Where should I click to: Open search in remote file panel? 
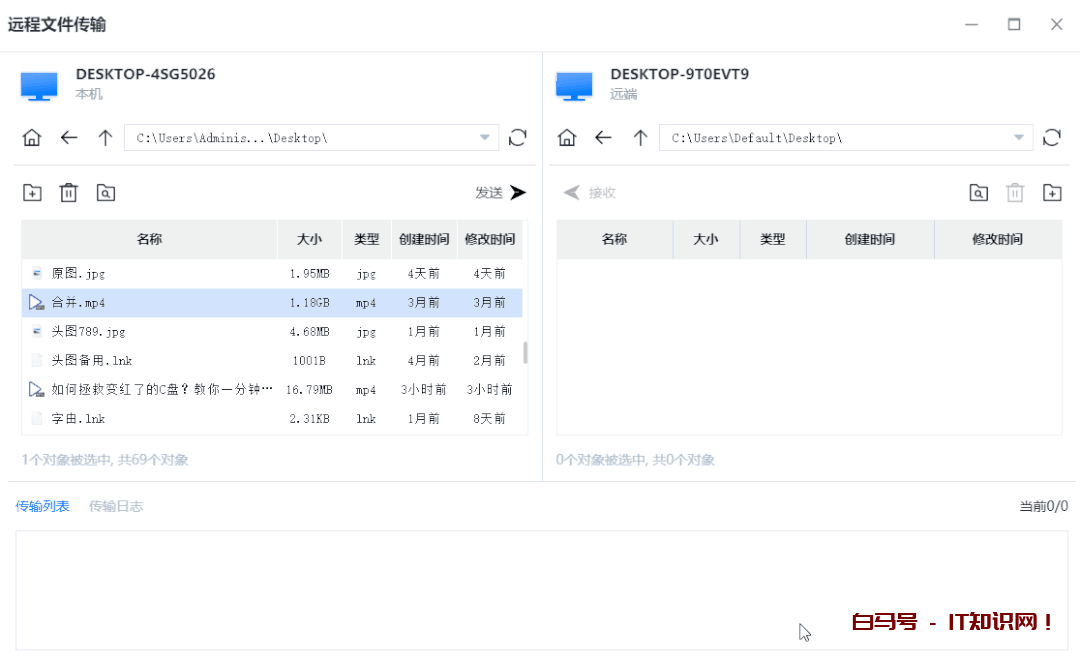point(979,193)
